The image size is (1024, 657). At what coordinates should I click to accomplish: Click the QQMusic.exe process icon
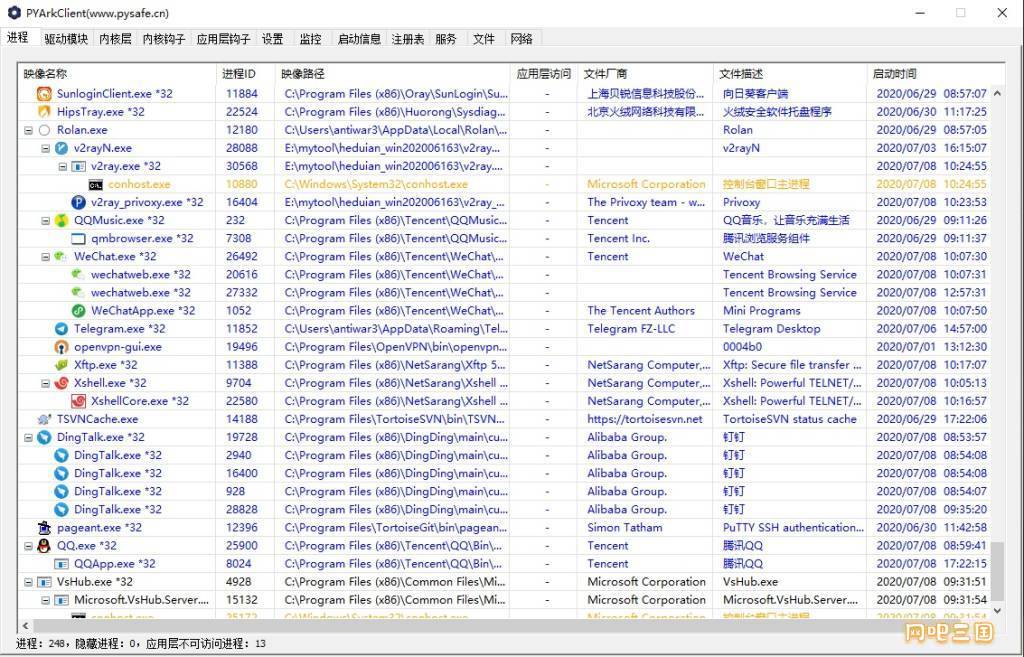pyautogui.click(x=61, y=221)
